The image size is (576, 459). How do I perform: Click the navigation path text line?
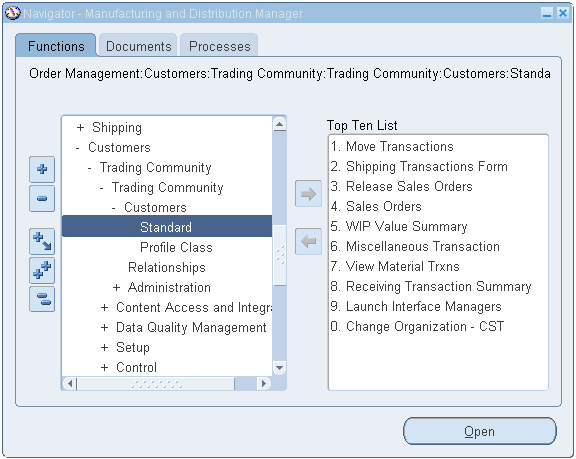point(289,74)
